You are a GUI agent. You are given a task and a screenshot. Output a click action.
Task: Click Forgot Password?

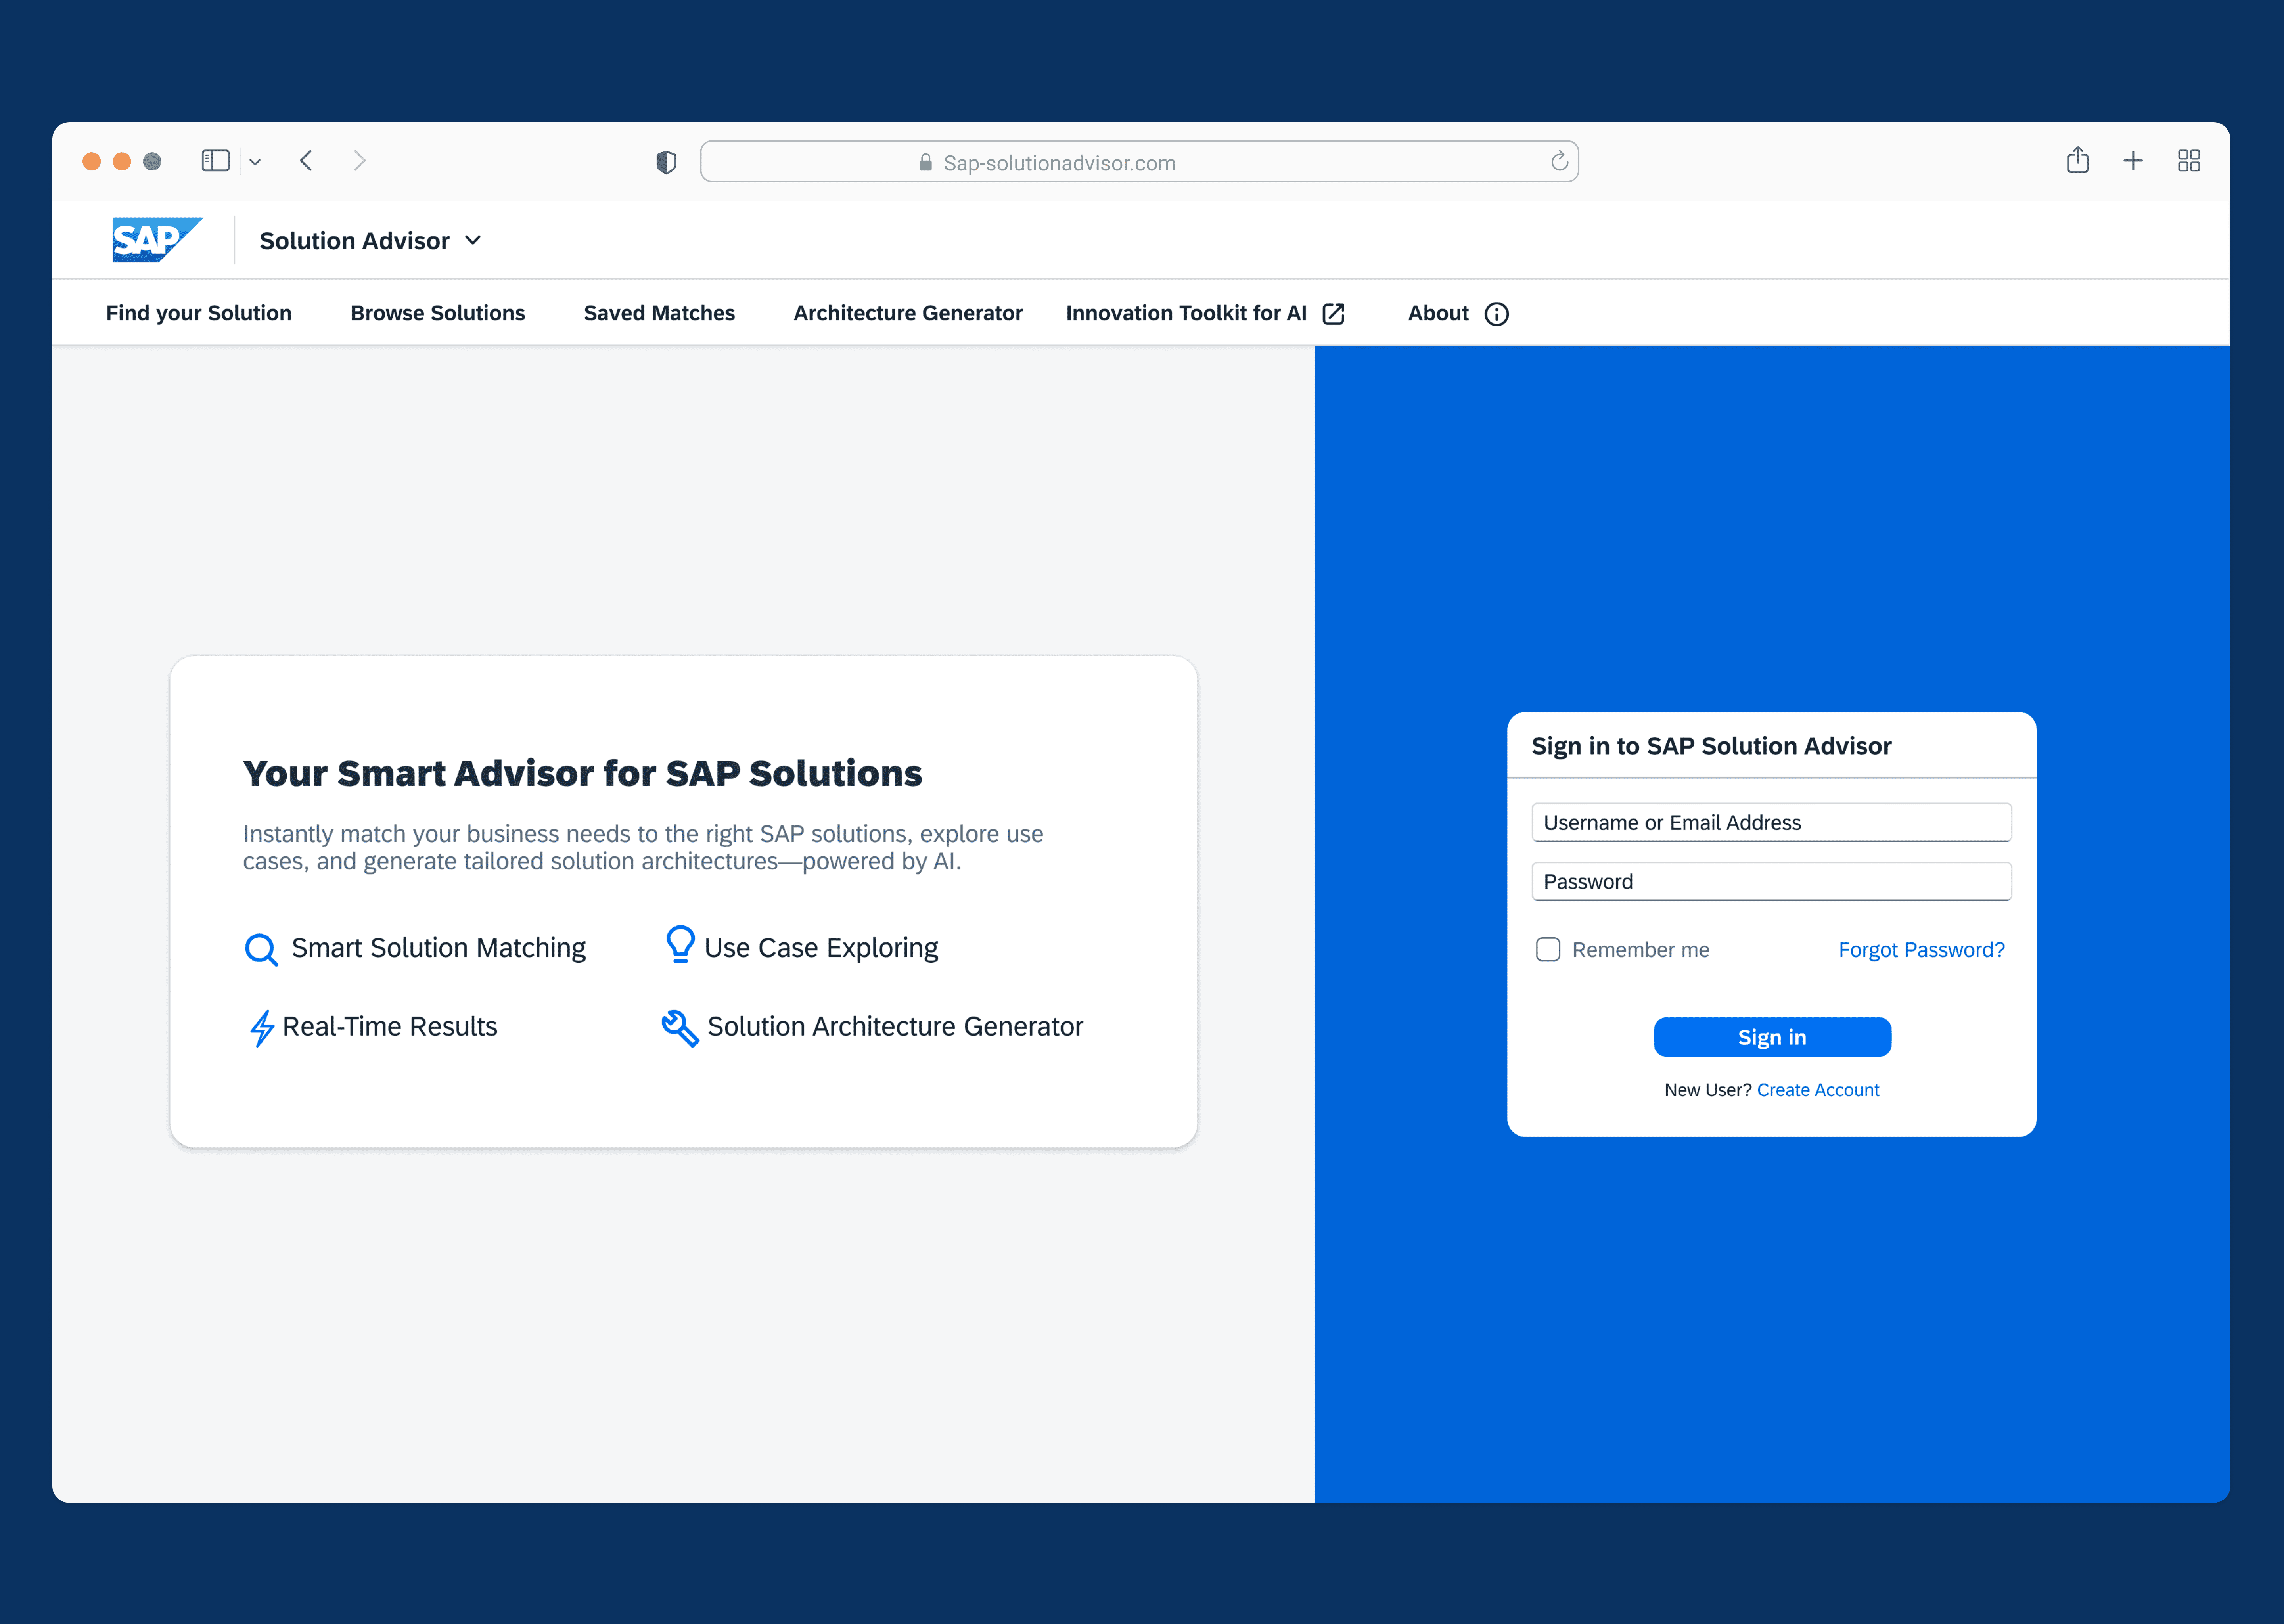tap(1921, 949)
